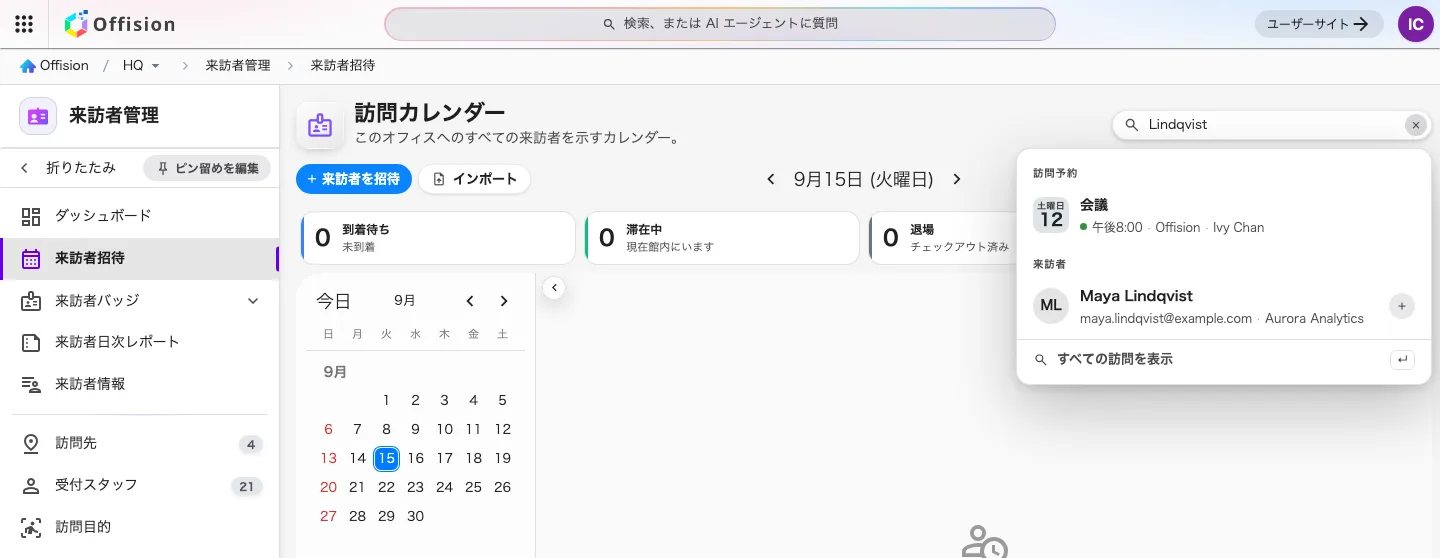Open 受付スタッフ in the sidebar

point(139,486)
